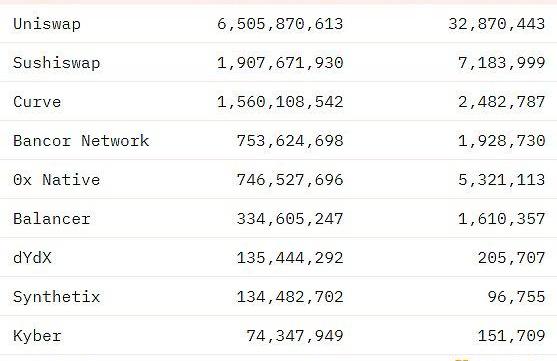
Task: Click the Kyber project name
Action: coord(37,336)
